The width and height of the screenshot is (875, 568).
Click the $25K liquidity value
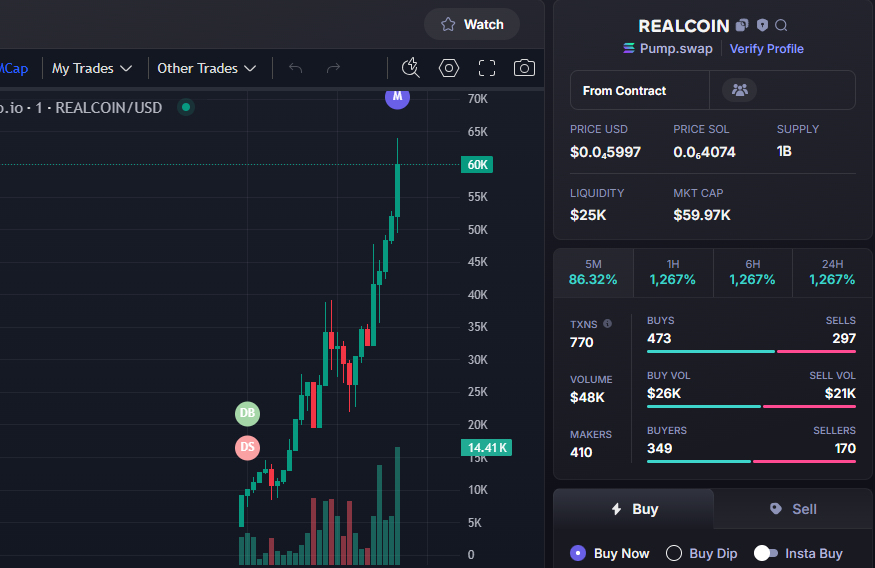click(x=588, y=215)
